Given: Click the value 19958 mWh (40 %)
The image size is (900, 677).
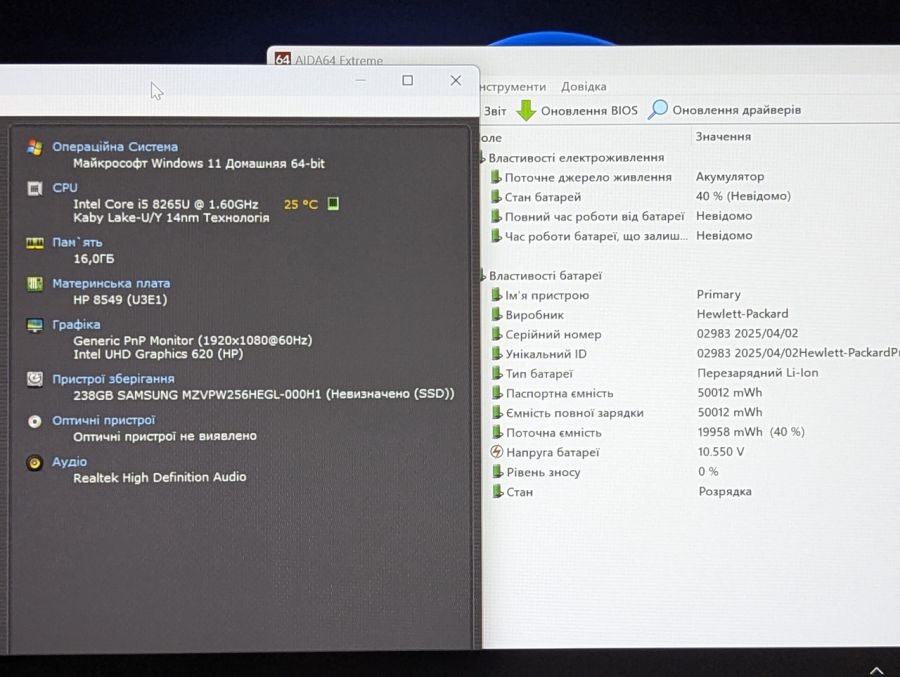Looking at the screenshot, I should coord(751,432).
